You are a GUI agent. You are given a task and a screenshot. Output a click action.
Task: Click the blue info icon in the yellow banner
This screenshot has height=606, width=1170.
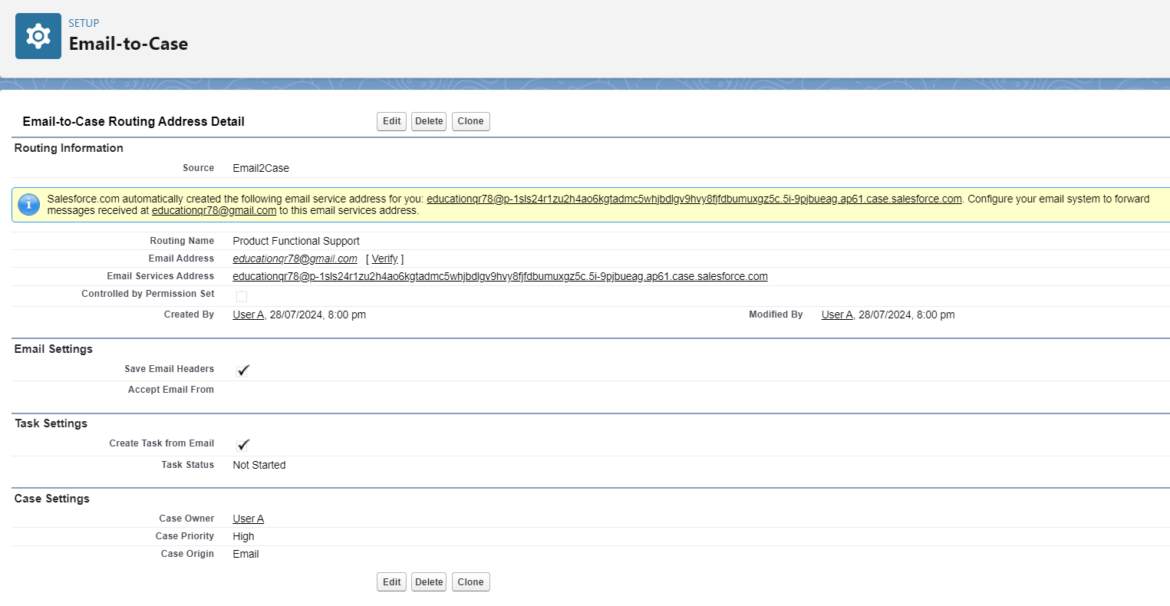(29, 205)
